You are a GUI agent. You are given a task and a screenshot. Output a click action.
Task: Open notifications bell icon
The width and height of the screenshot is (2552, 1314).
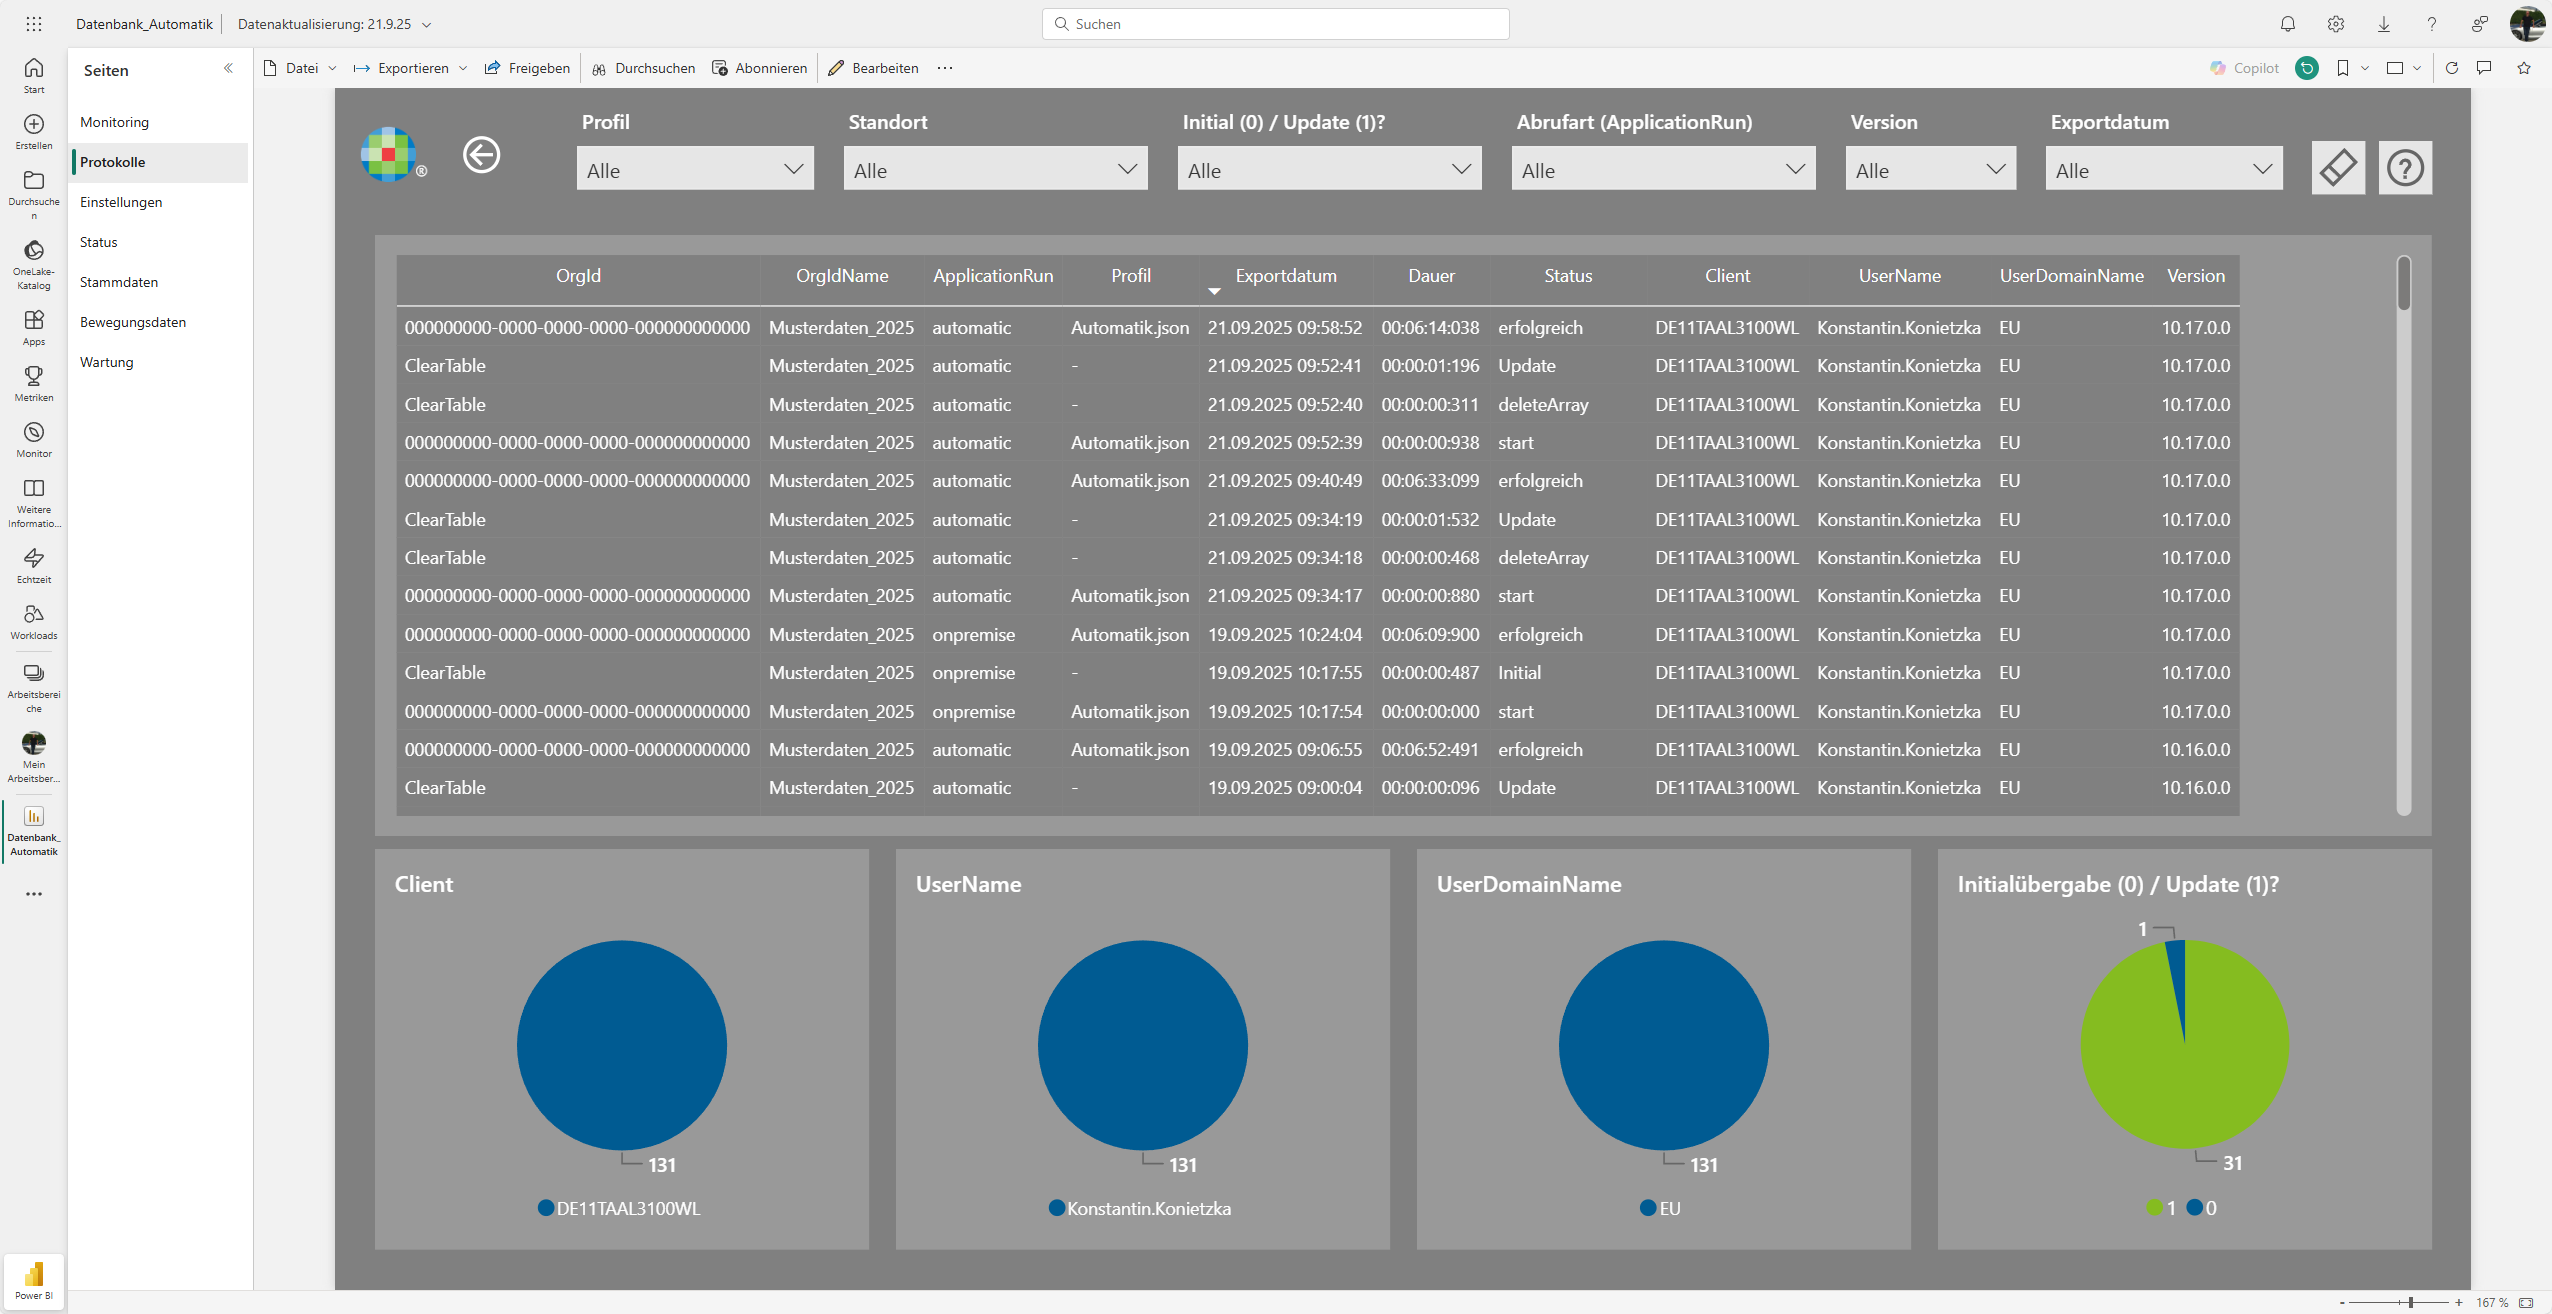(x=2288, y=24)
